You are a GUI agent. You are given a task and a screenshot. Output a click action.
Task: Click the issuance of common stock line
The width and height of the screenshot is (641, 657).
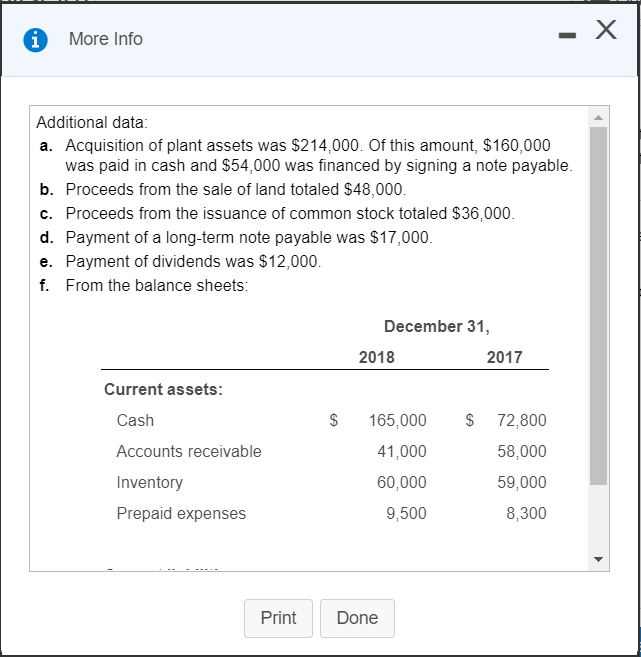coord(290,213)
